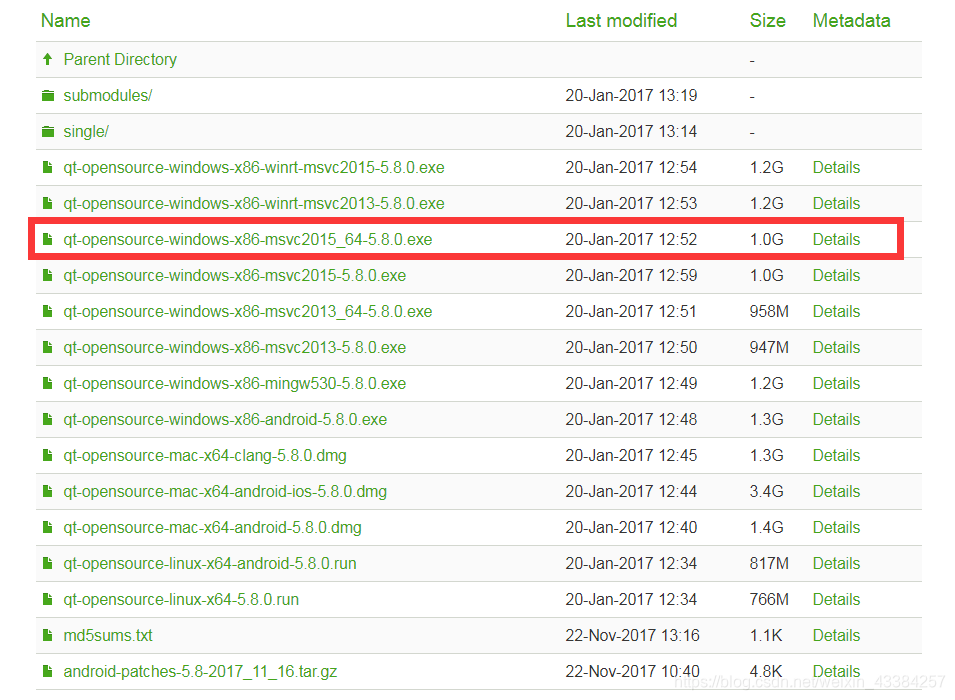Open Details for x86-msvc2015-5.8.0.exe

(x=836, y=275)
